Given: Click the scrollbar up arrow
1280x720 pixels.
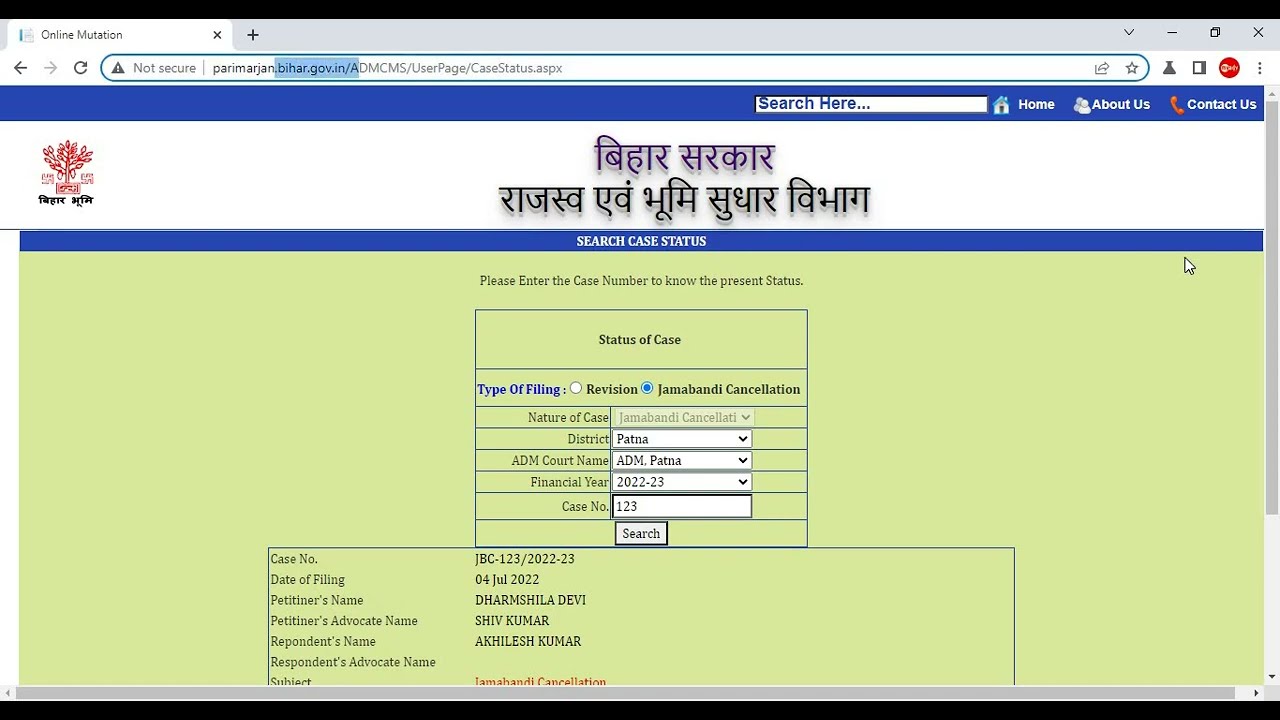Looking at the screenshot, I should pos(1272,93).
